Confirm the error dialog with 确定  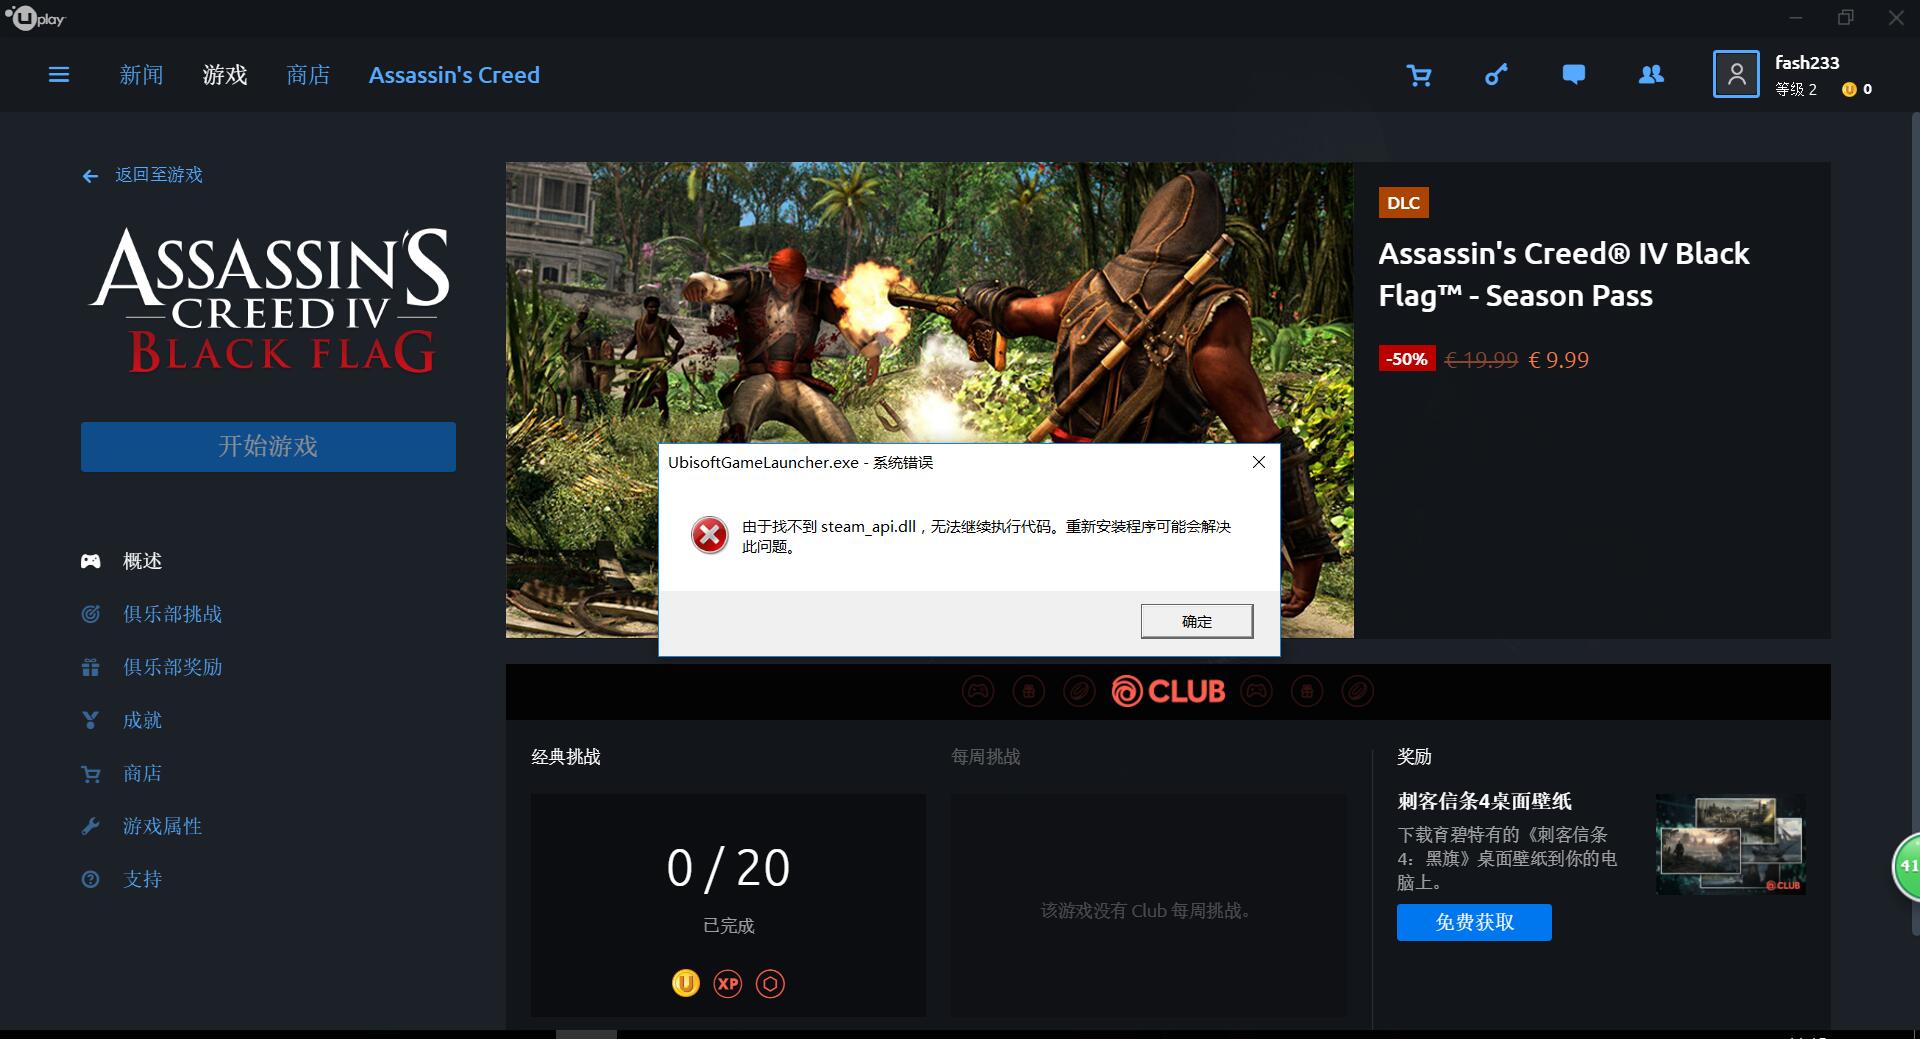1197,621
